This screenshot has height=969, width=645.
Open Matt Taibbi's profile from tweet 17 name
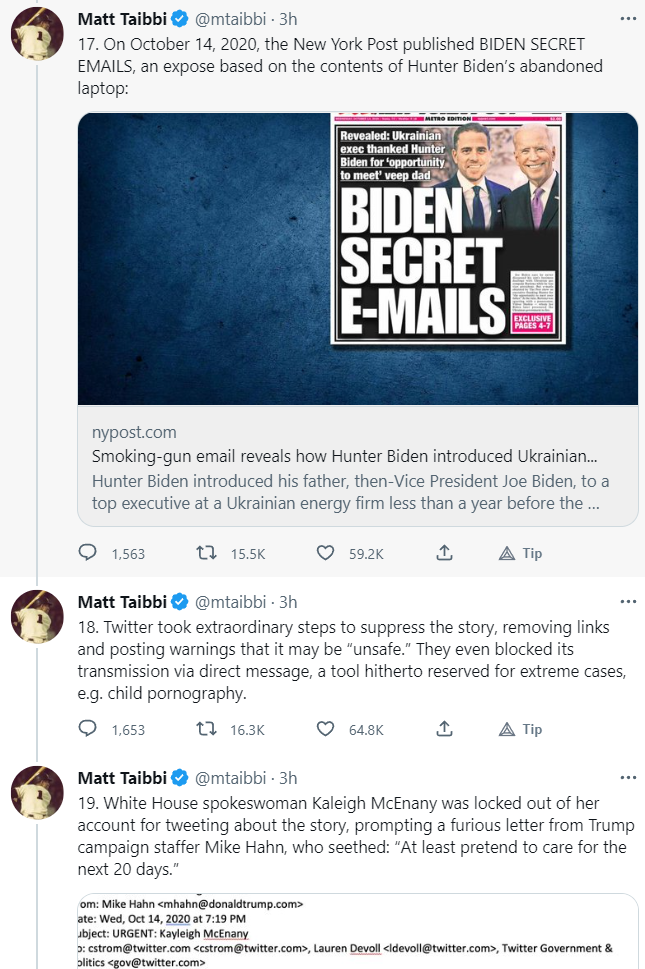coord(122,19)
